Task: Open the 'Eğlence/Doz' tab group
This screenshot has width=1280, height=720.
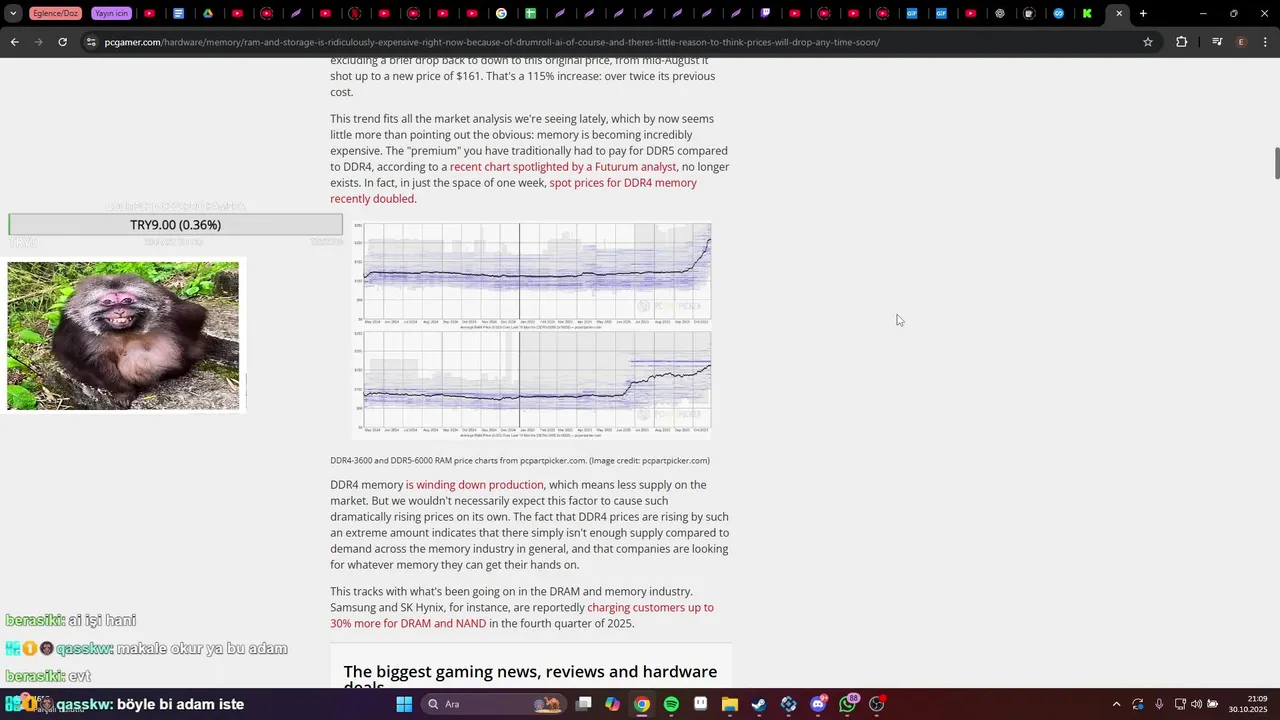Action: click(x=56, y=14)
